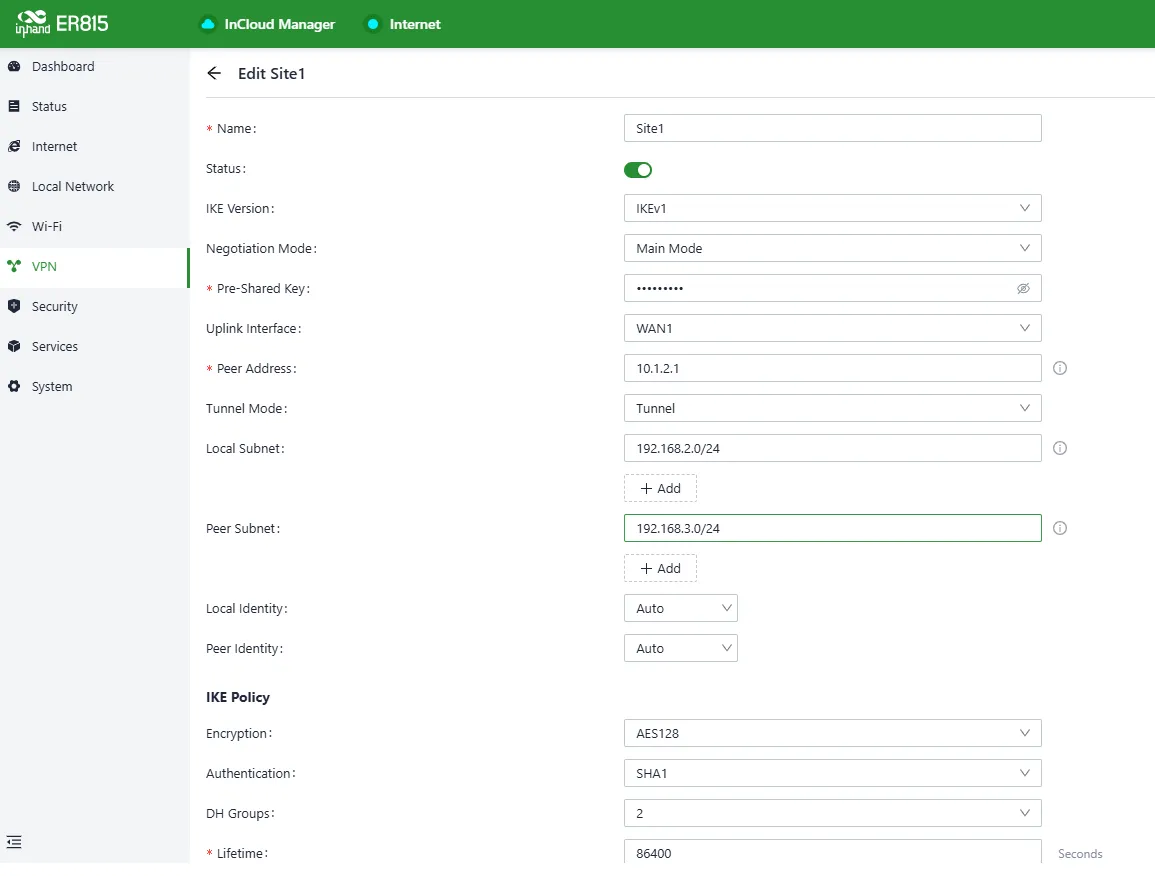The width and height of the screenshot is (1155, 876).
Task: Open the Dashboard menu item
Action: coord(94,66)
